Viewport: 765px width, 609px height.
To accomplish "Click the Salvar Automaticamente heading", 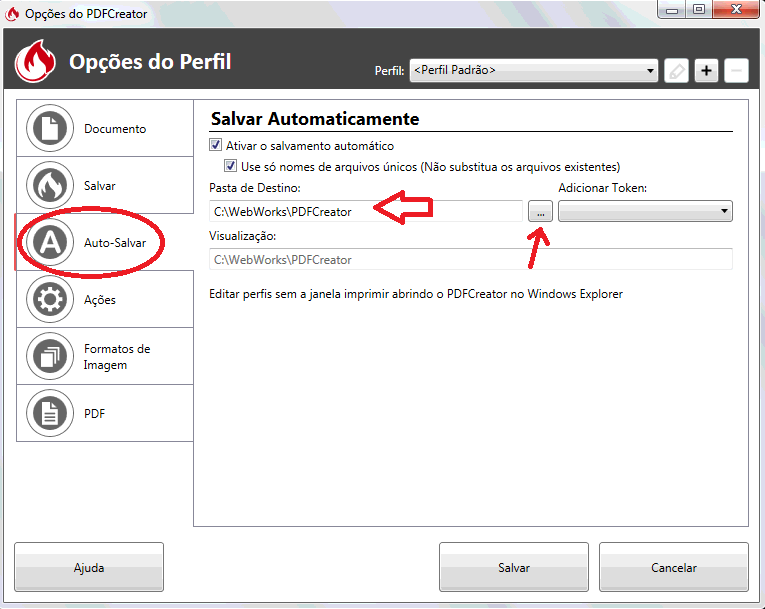I will pyautogui.click(x=315, y=119).
